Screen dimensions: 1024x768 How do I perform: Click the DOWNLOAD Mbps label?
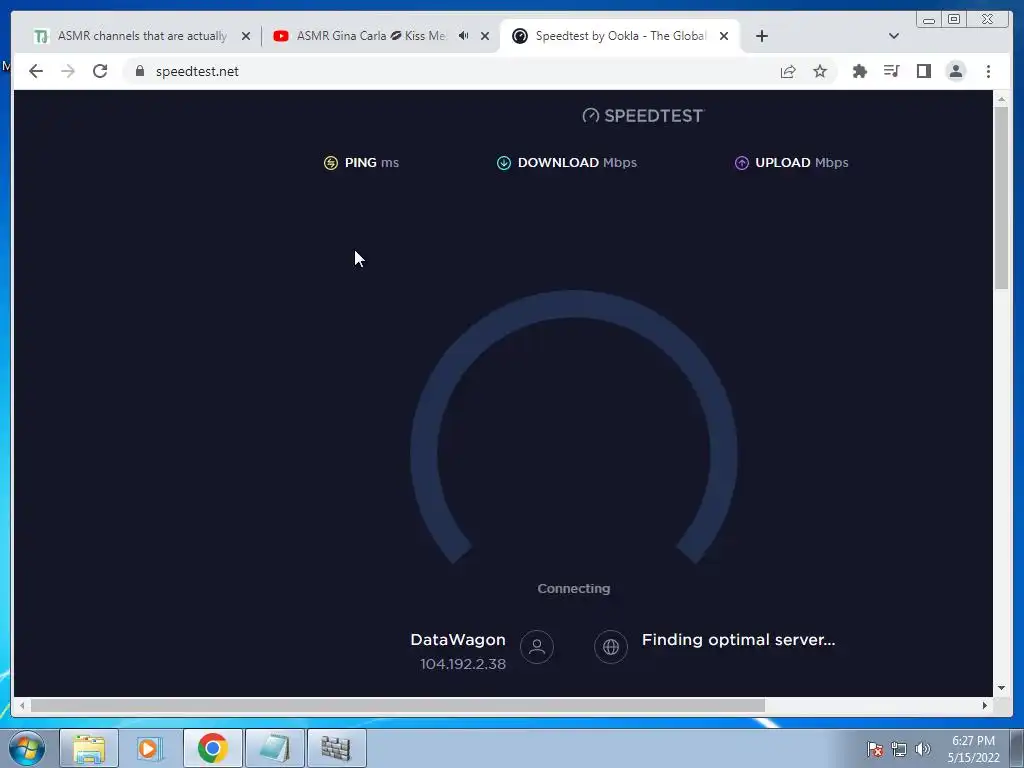(577, 163)
